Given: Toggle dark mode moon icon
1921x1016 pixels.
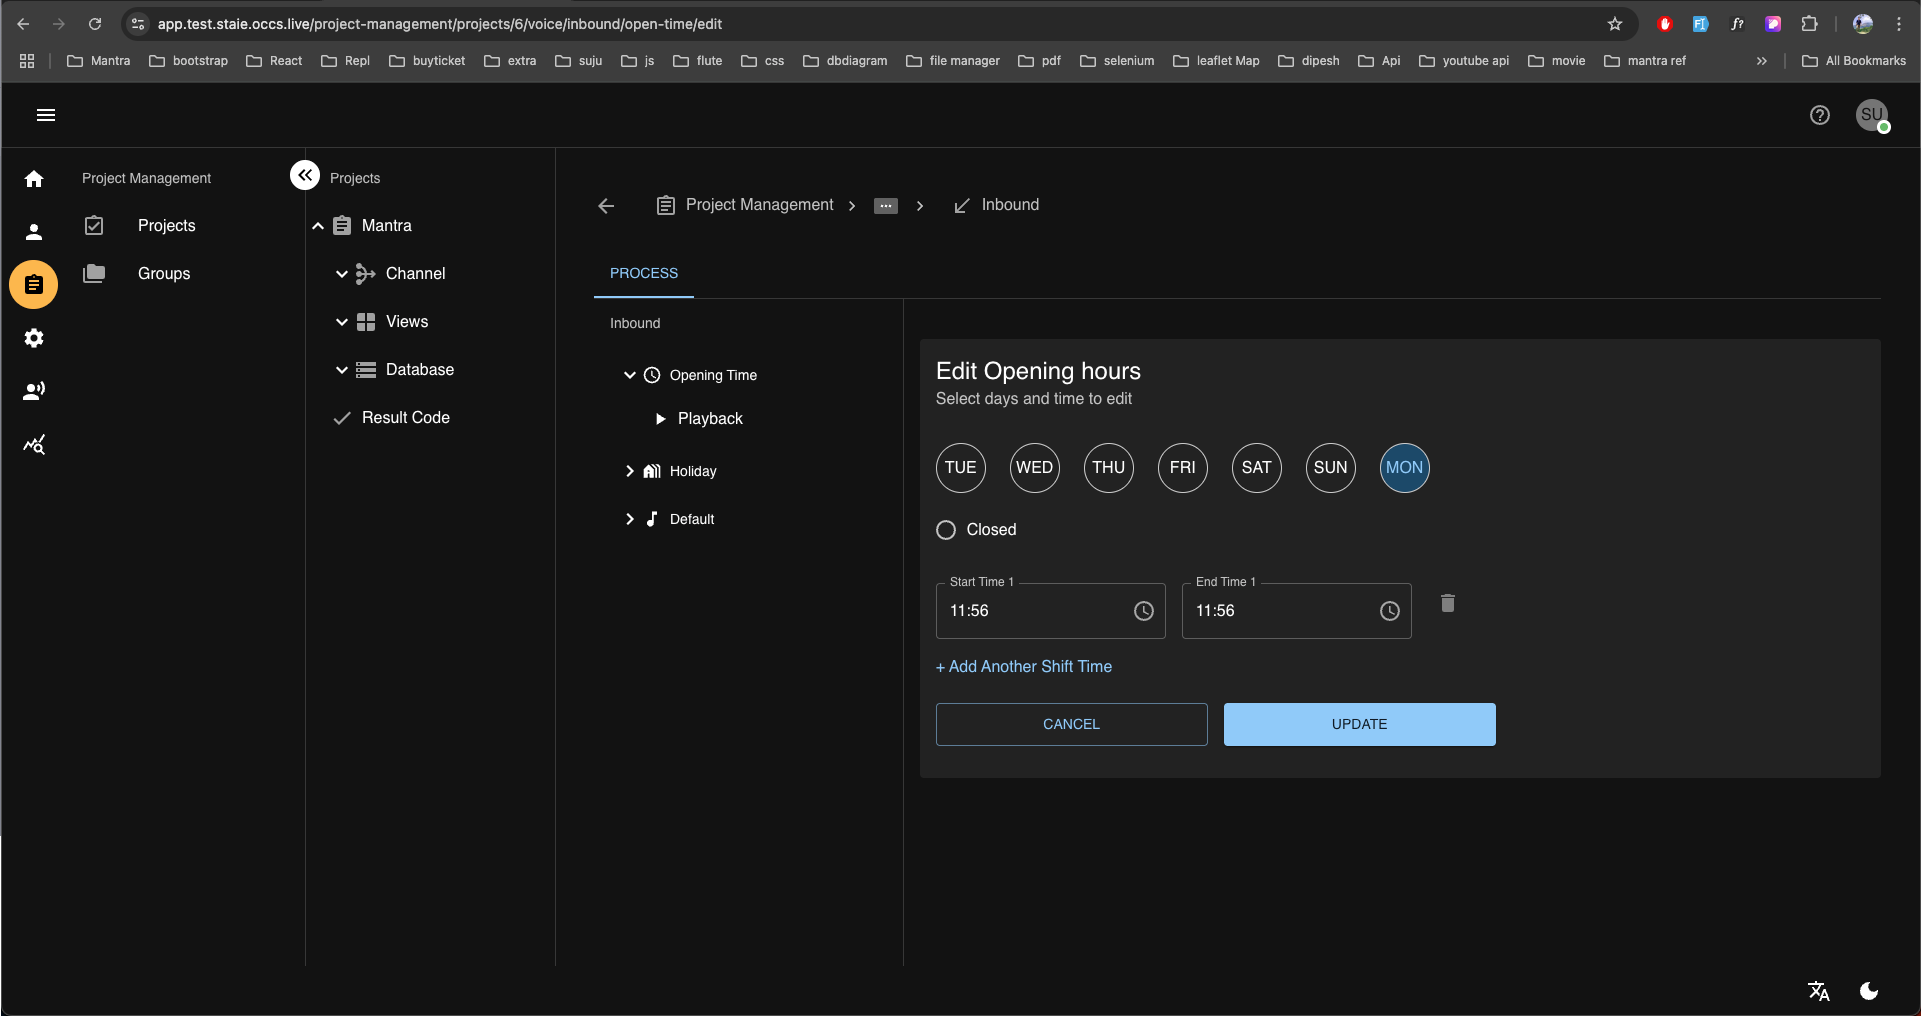Looking at the screenshot, I should pos(1868,990).
